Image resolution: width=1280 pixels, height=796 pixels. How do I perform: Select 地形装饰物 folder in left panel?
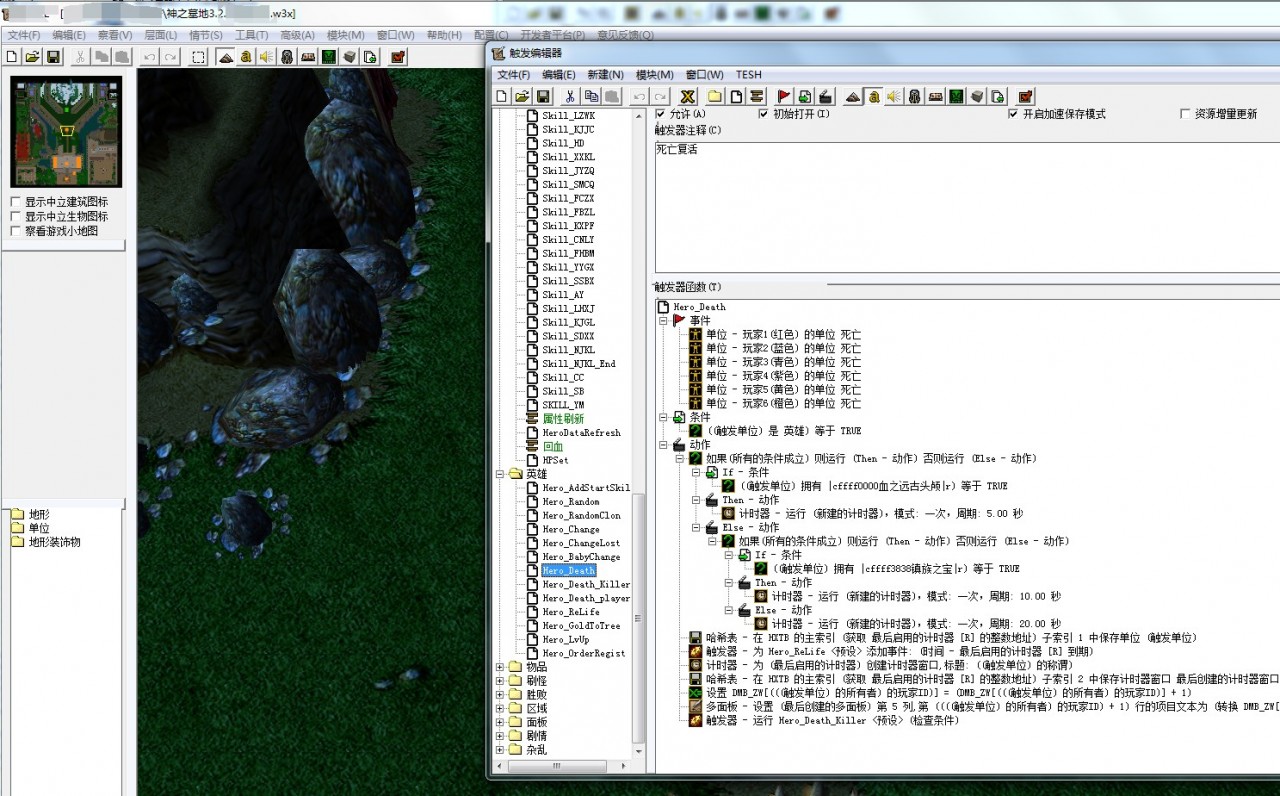pyautogui.click(x=54, y=542)
